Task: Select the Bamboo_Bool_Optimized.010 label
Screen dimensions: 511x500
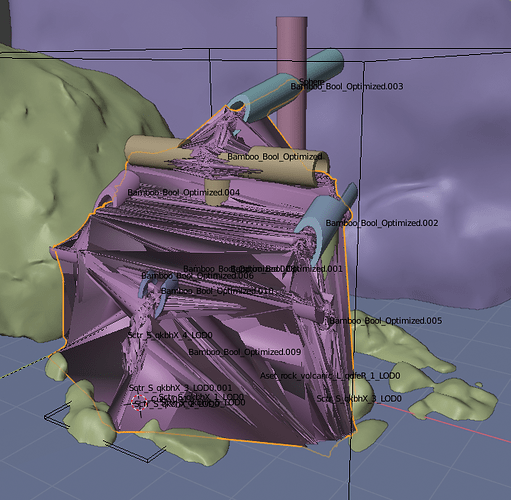Action: coord(217,291)
